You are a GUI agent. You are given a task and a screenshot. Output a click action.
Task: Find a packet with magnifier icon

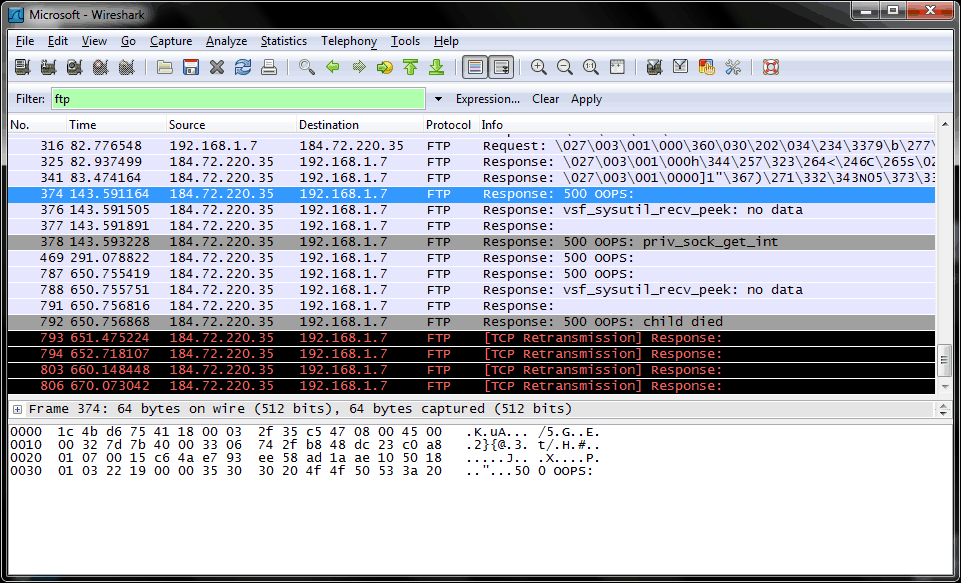click(307, 67)
